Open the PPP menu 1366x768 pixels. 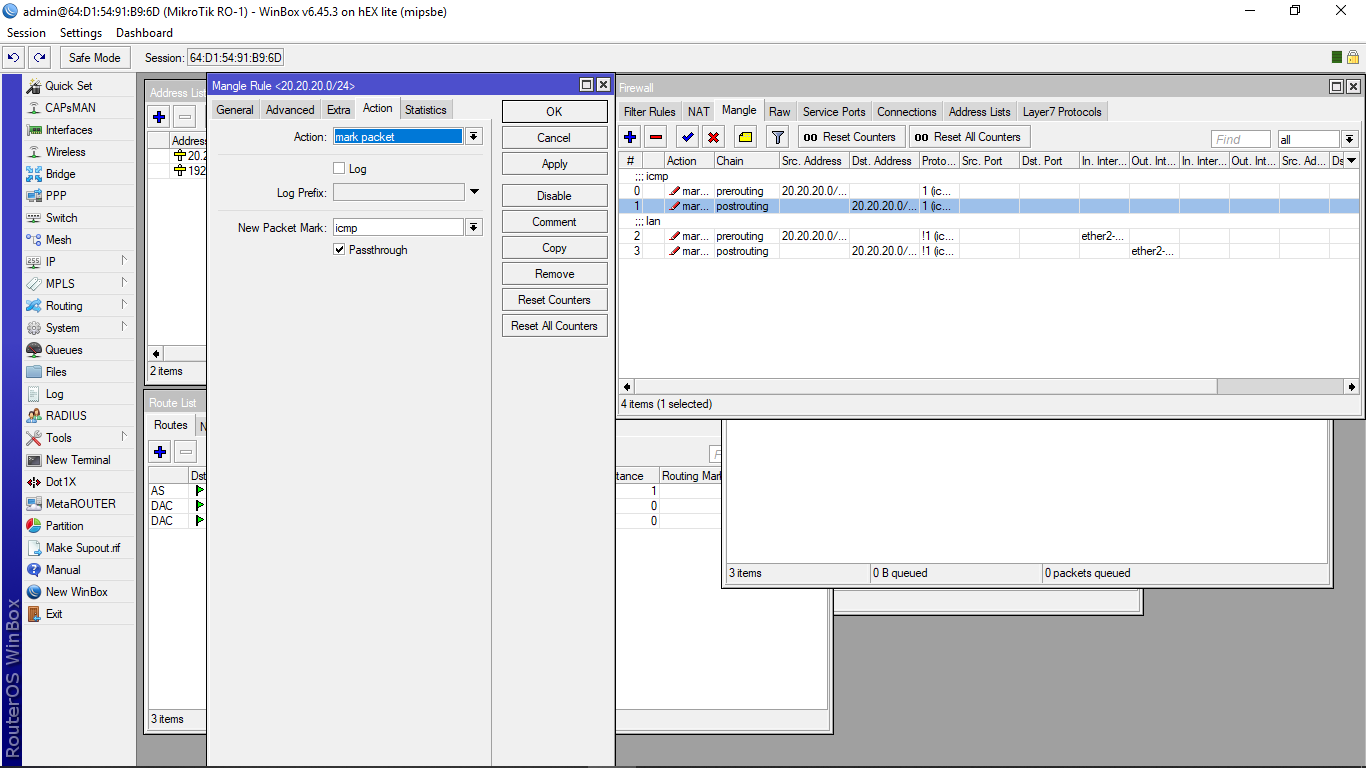coord(56,196)
